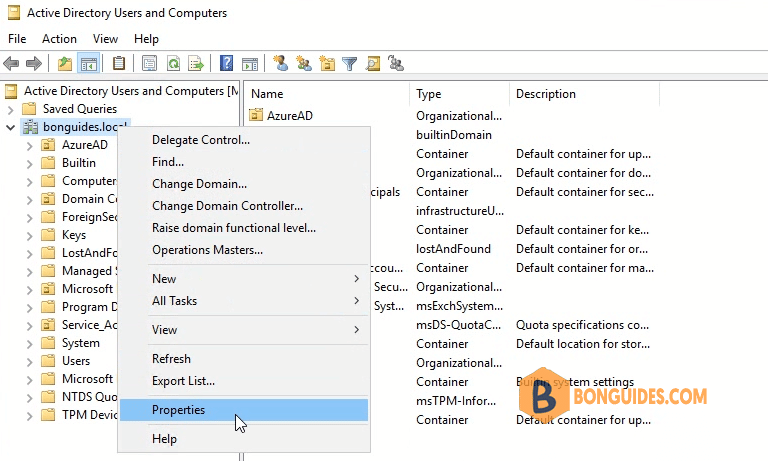Click the green Refresh toolbar icon
768x461 pixels.
173,64
